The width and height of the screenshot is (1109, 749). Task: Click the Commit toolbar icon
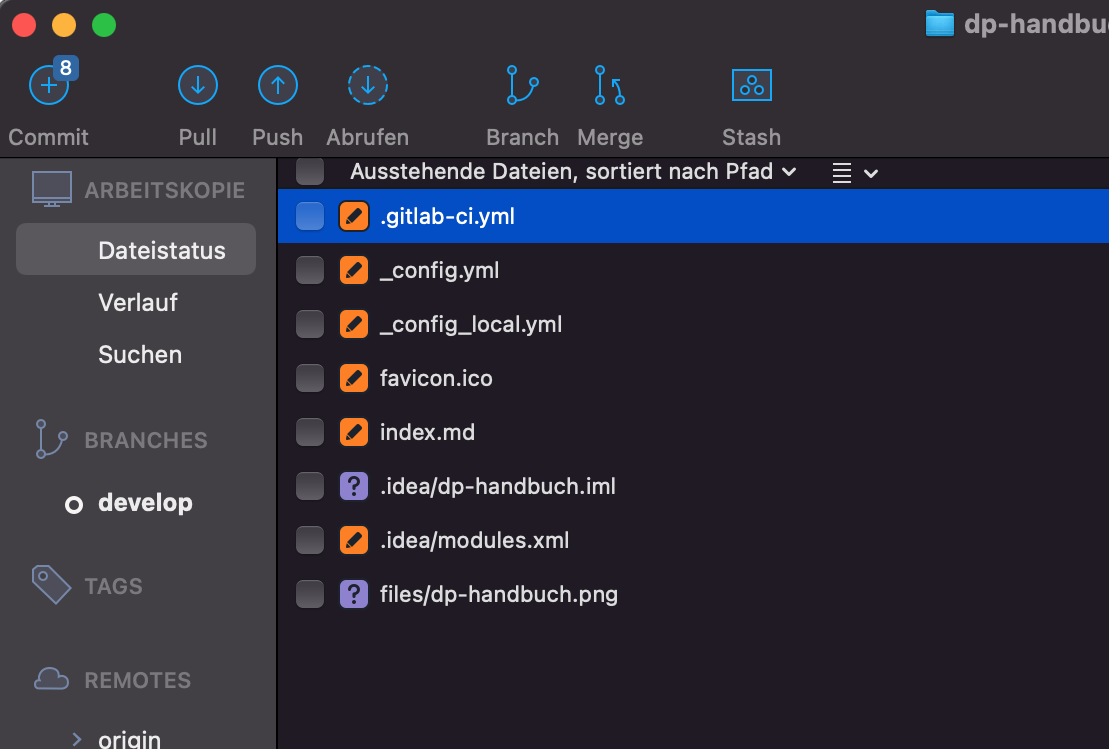click(x=48, y=87)
